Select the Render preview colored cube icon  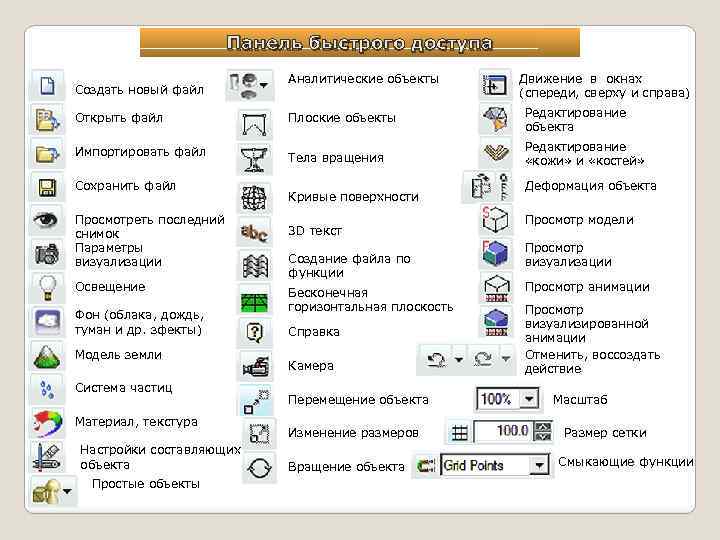pos(495,253)
